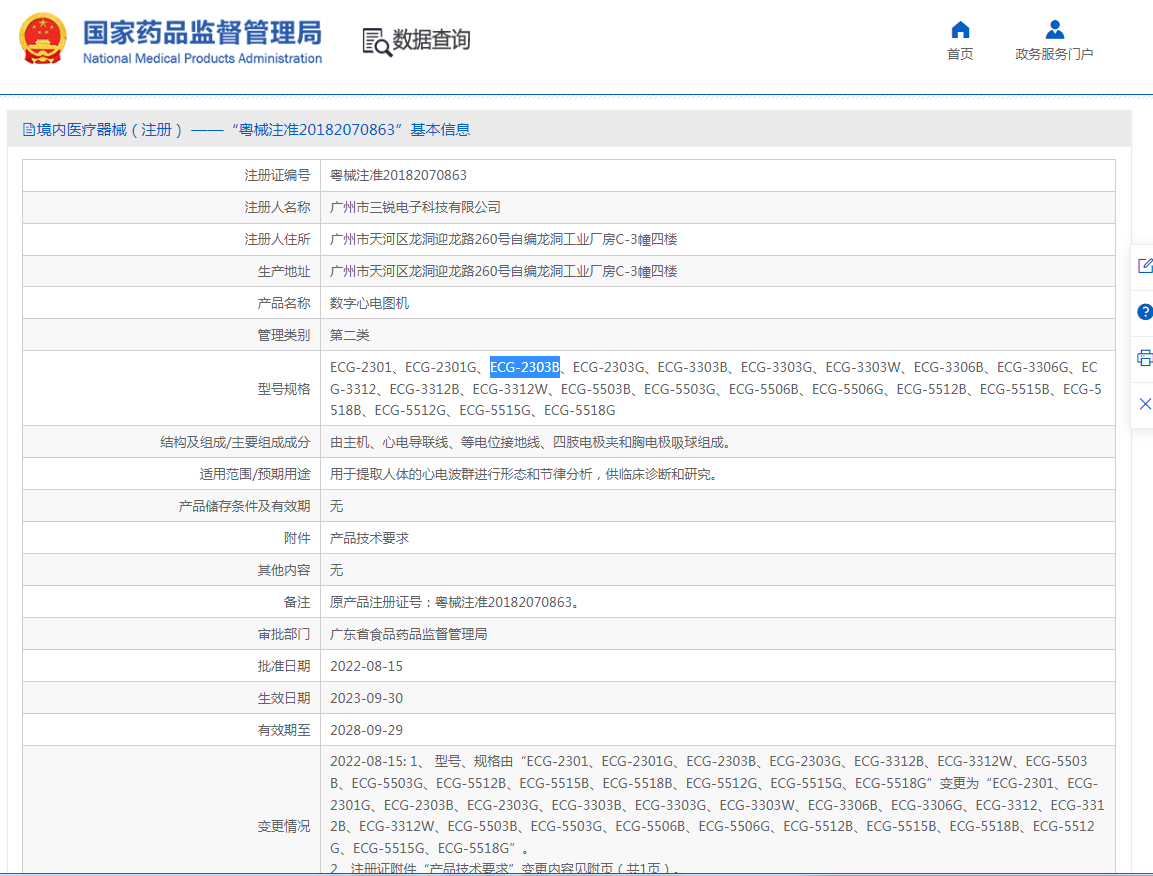Image resolution: width=1153 pixels, height=876 pixels.
Task: Click the 有效期至 label
Action: tap(284, 730)
